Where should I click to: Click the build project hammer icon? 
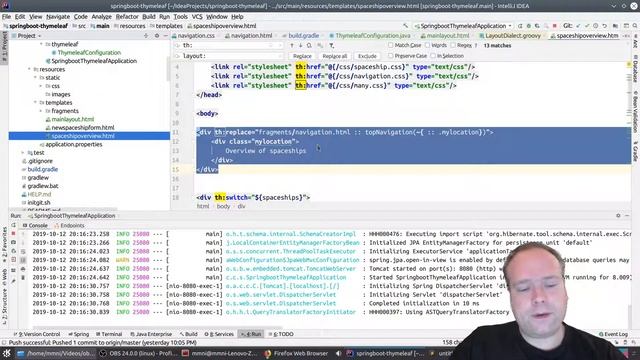pos(405,26)
